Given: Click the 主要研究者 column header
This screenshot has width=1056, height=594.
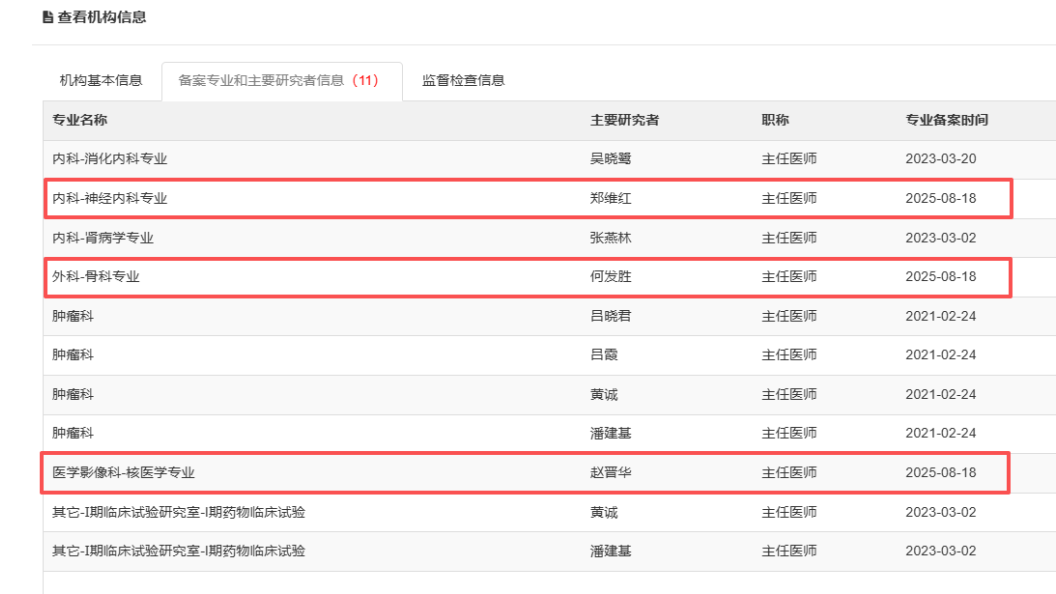Looking at the screenshot, I should (624, 120).
